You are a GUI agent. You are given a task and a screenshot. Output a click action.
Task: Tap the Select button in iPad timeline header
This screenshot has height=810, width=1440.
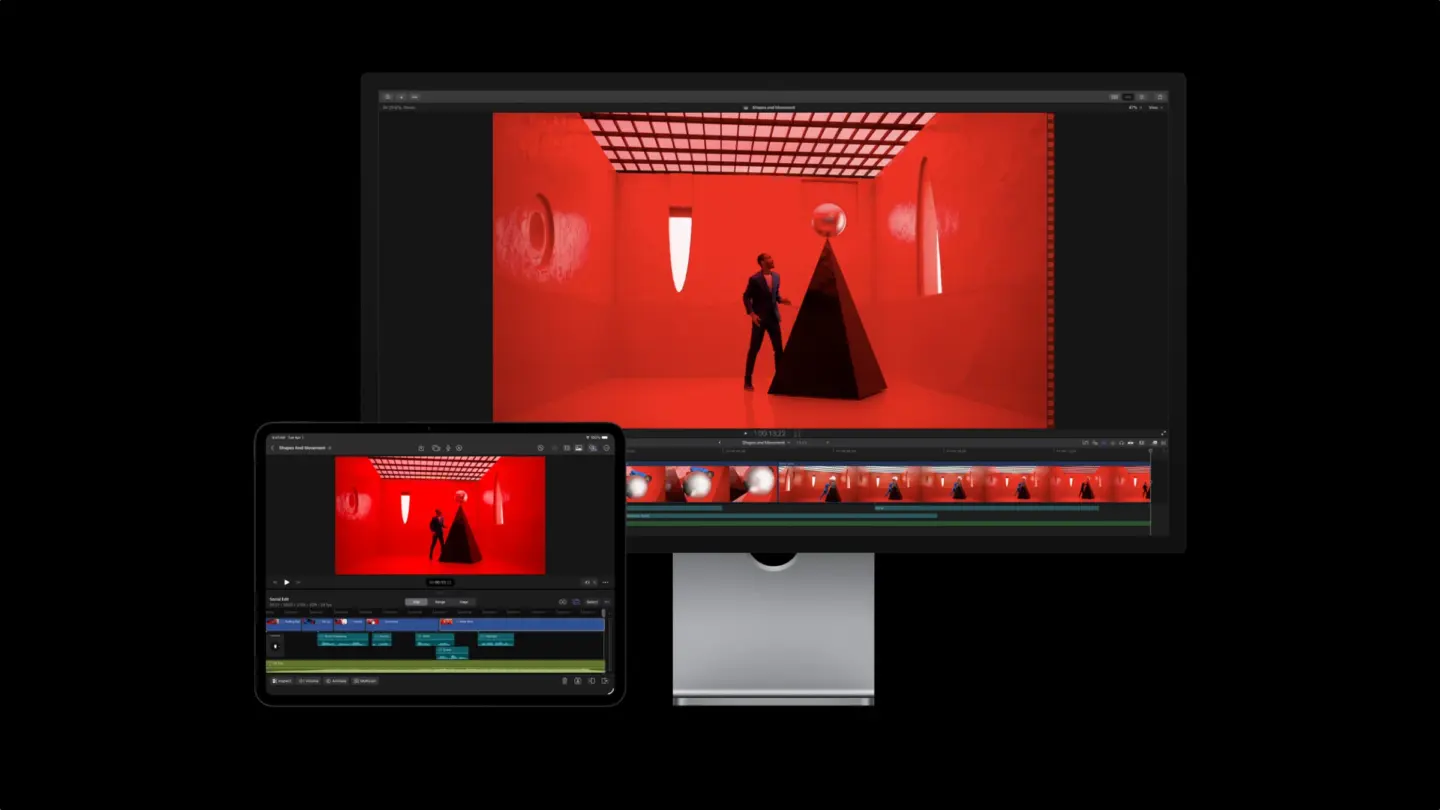pos(592,602)
